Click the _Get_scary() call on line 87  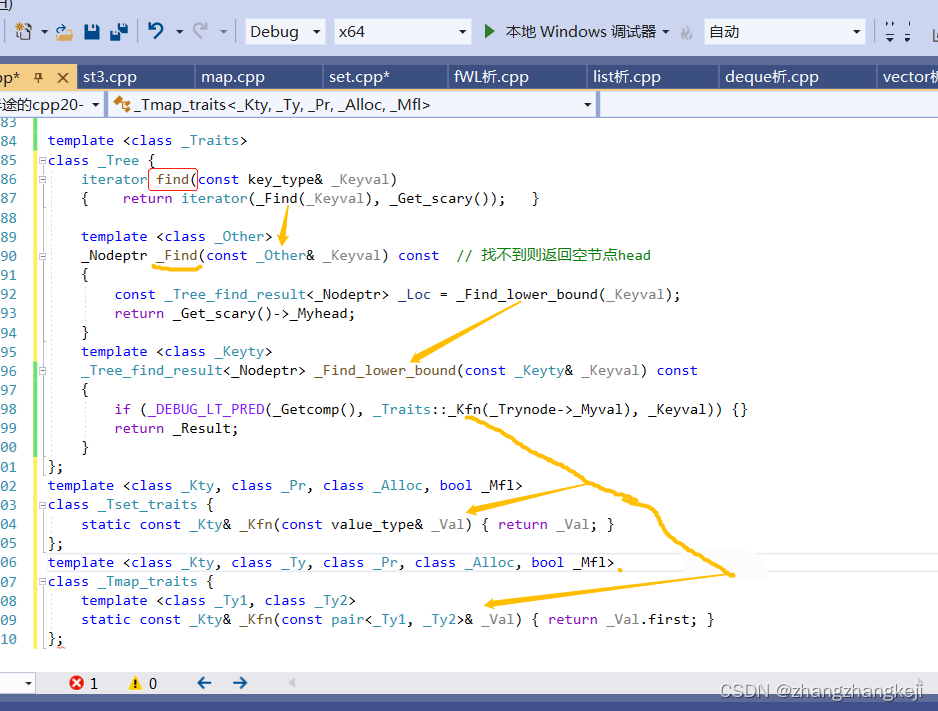442,199
